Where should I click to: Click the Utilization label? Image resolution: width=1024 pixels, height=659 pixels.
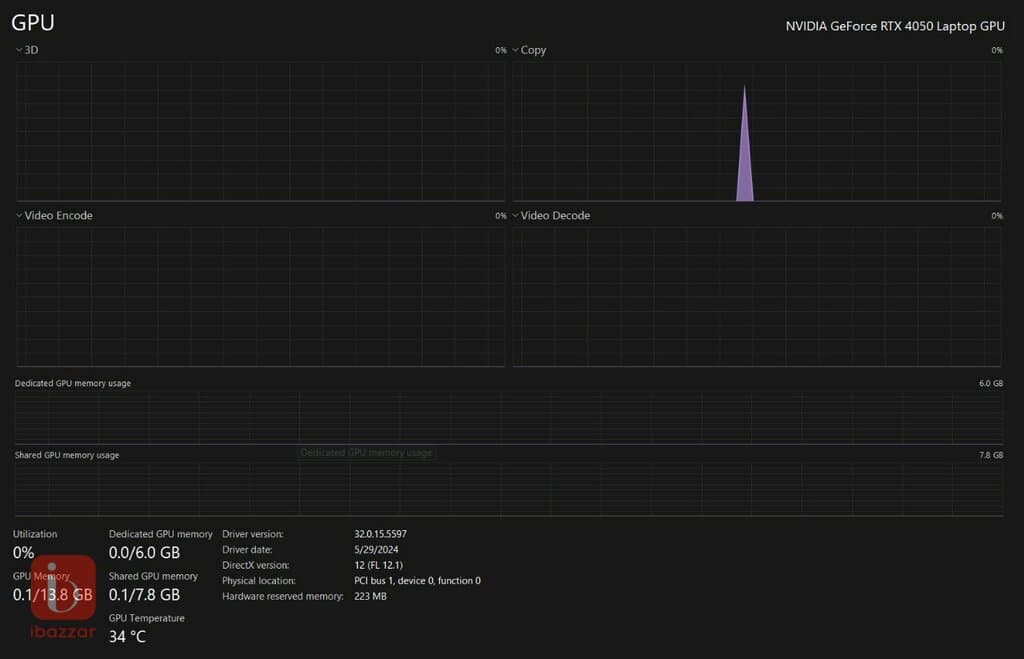pyautogui.click(x=35, y=534)
